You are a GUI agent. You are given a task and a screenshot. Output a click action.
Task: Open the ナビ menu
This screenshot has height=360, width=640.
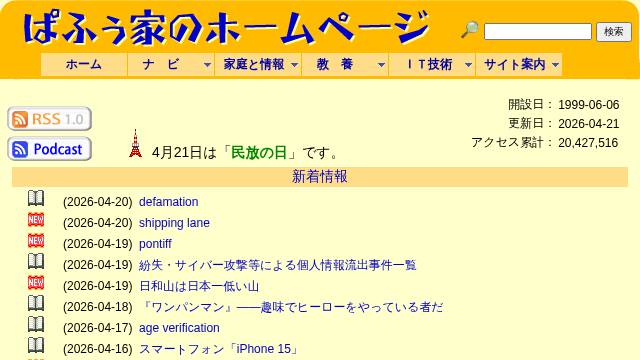[x=171, y=64]
